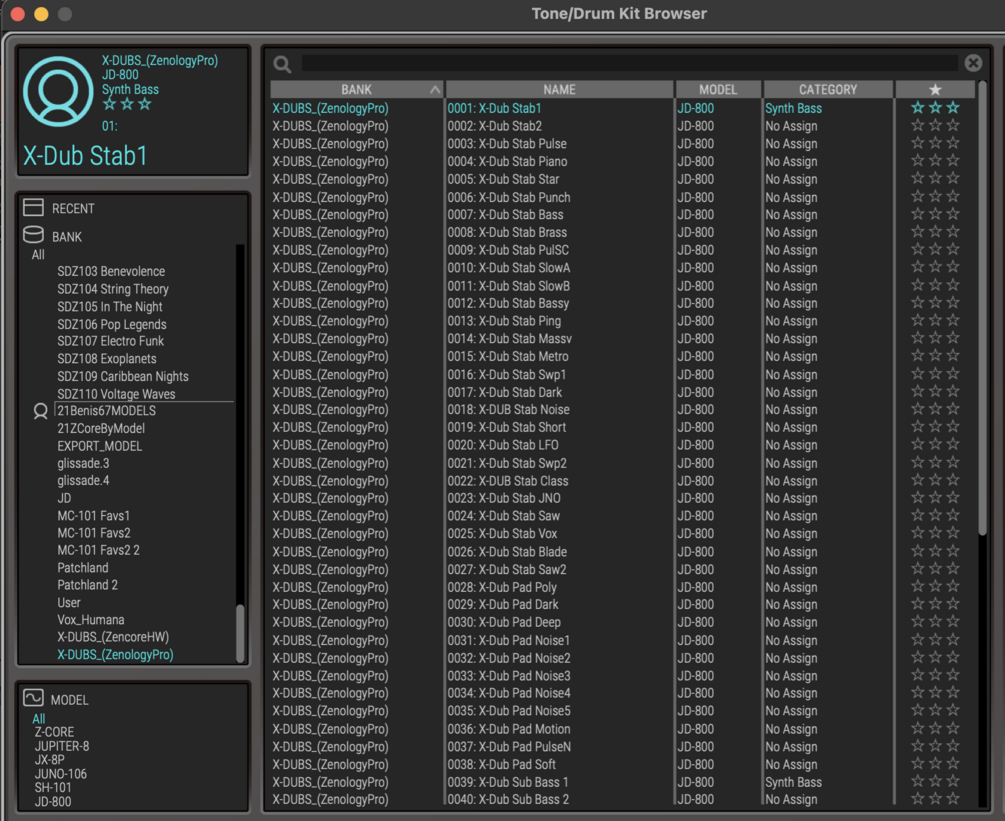
Task: Toggle star rating for 0010: X-Dub Stab SlowA
Action: tap(935, 267)
